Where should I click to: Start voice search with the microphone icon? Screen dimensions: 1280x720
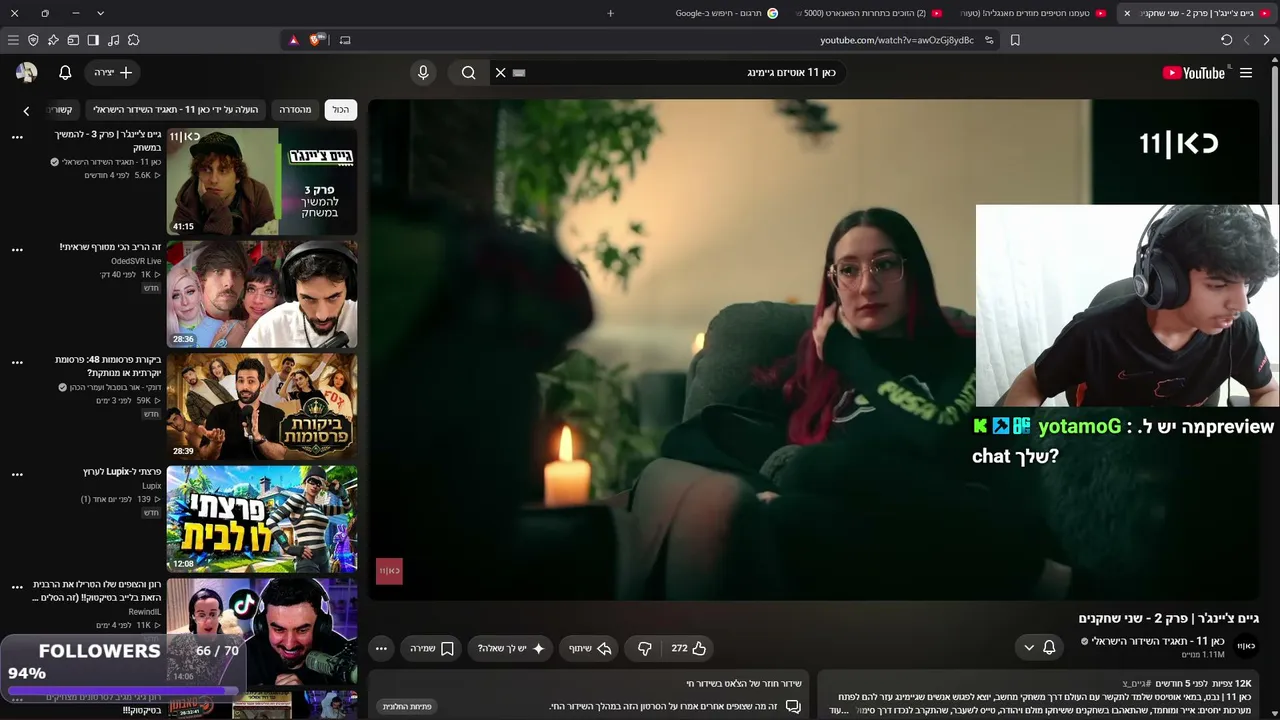coord(423,72)
